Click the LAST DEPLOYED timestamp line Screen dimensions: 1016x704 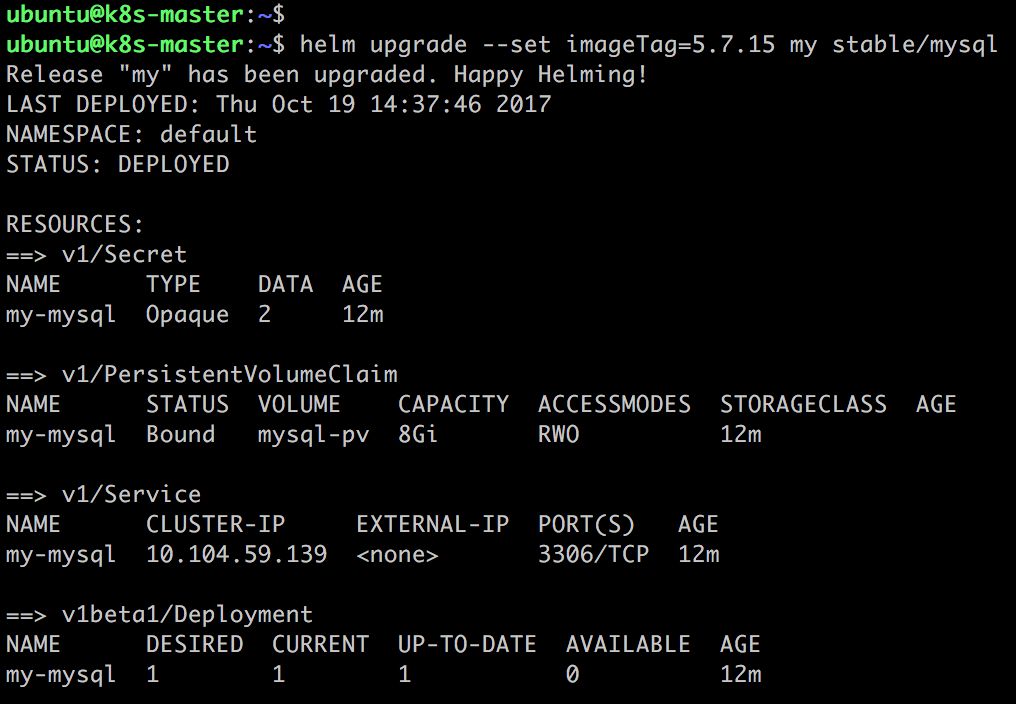click(279, 104)
